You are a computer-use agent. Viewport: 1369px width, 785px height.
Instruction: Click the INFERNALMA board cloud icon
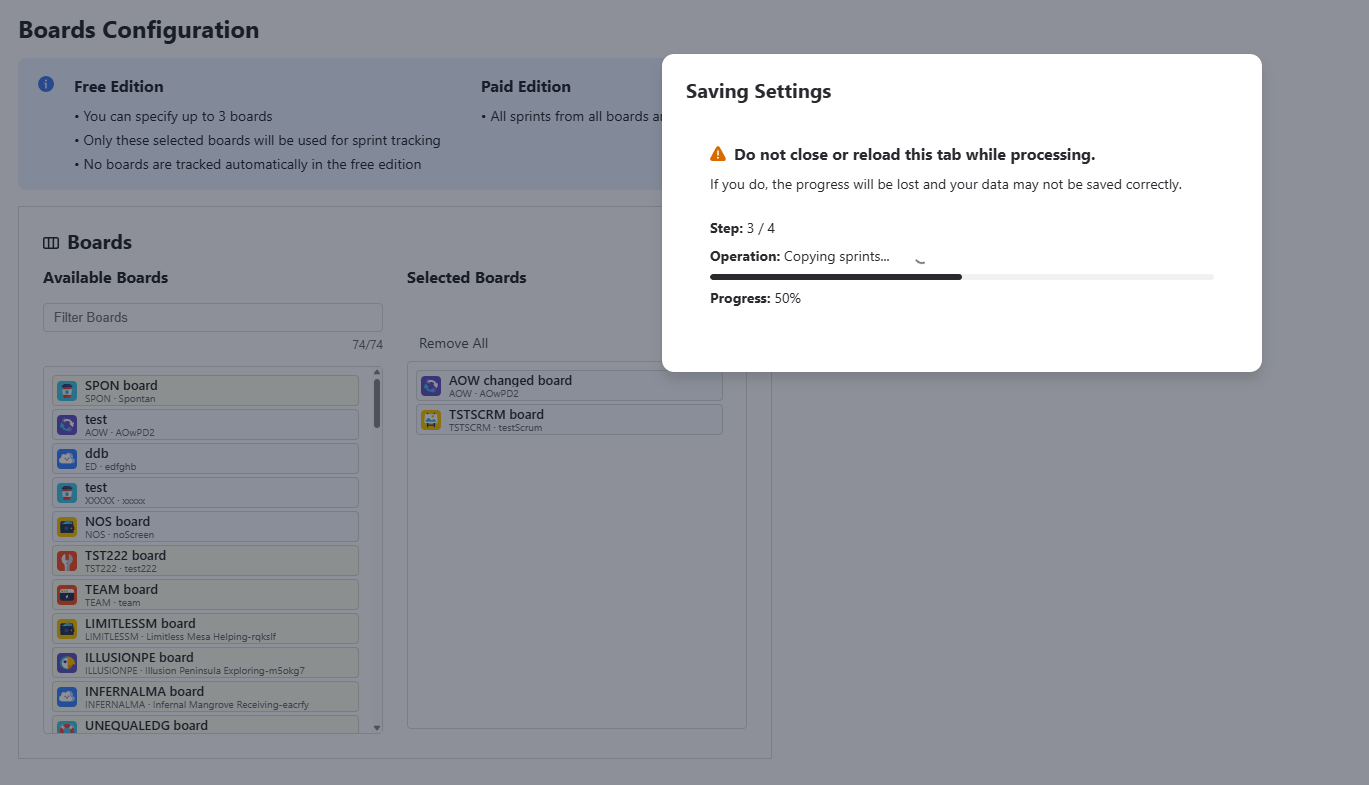67,697
